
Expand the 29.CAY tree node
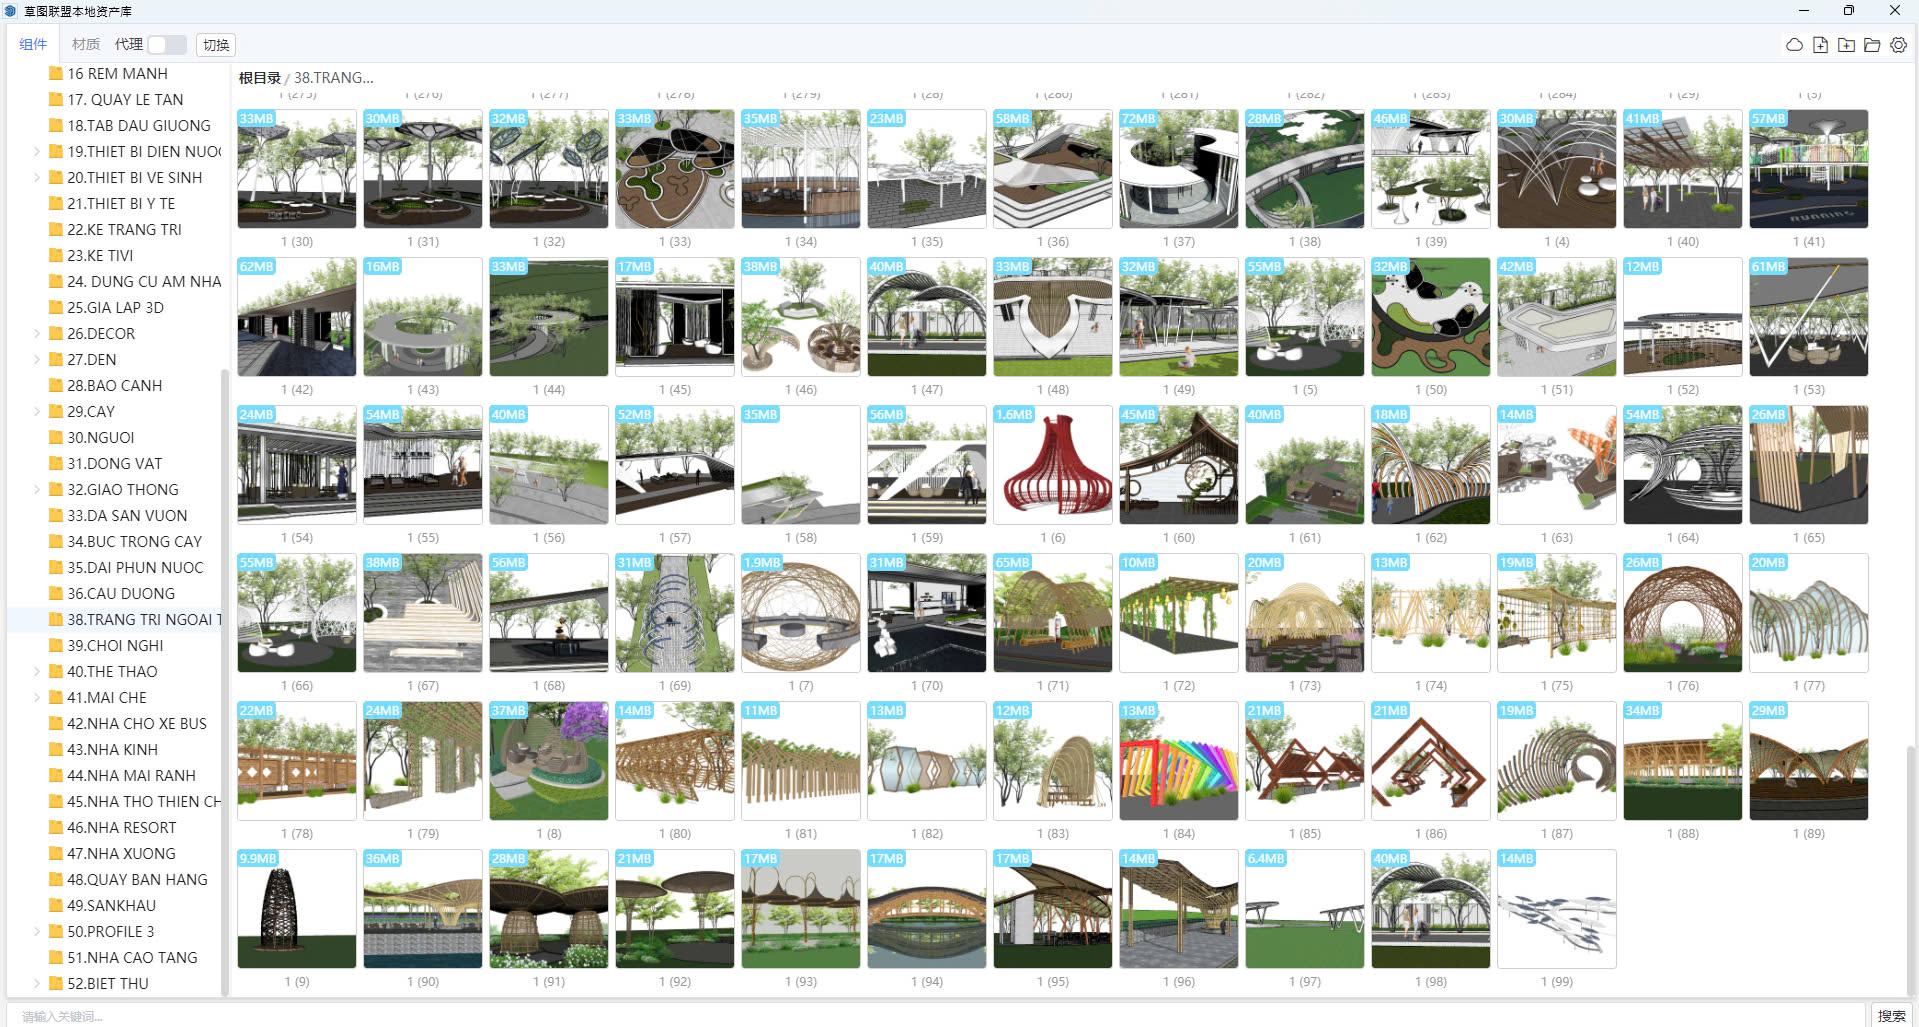[x=37, y=412]
